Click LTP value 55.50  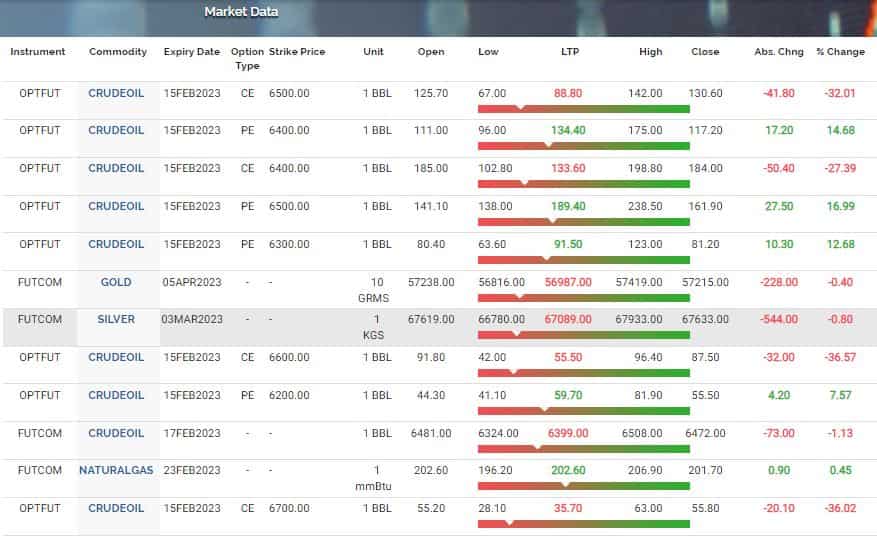(568, 357)
